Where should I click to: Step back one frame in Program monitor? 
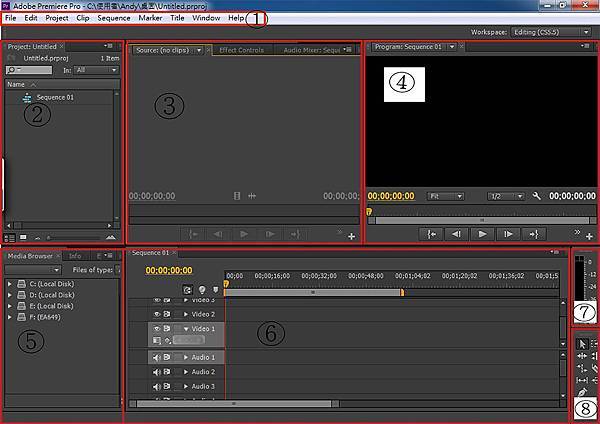[456, 234]
